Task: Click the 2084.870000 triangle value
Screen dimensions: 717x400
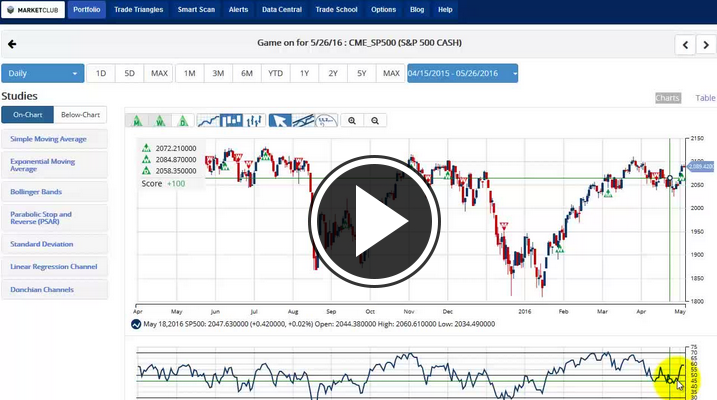Action: (176, 160)
